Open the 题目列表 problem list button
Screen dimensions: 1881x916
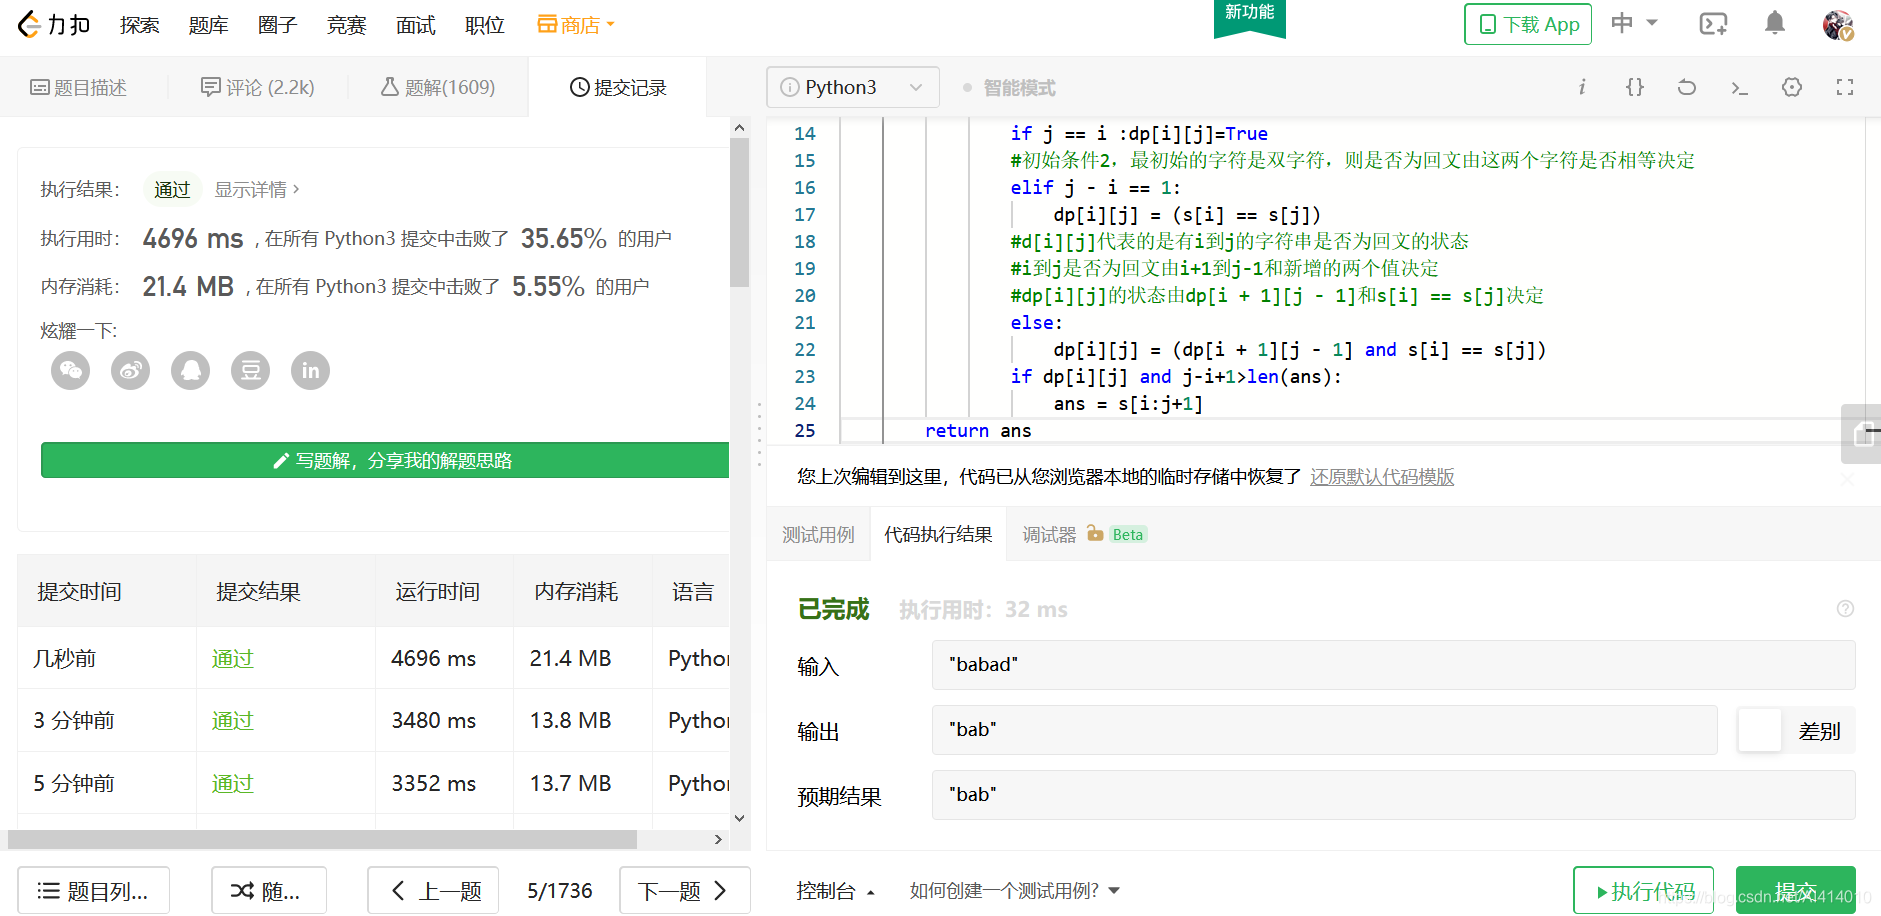point(94,890)
